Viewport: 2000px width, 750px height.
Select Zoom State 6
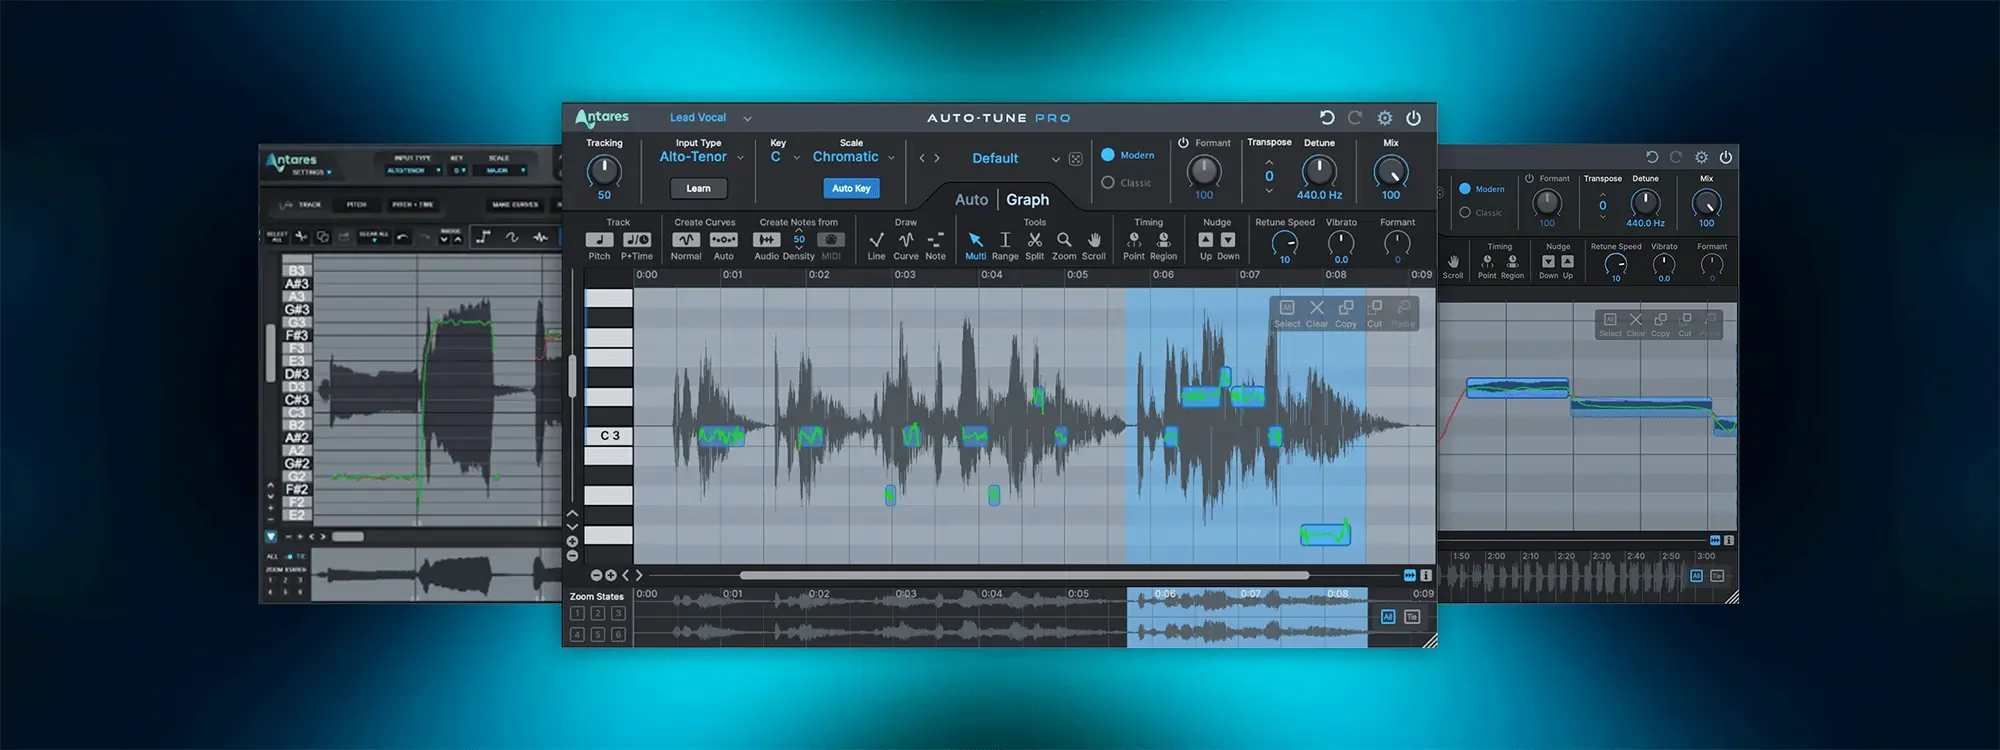pyautogui.click(x=618, y=635)
